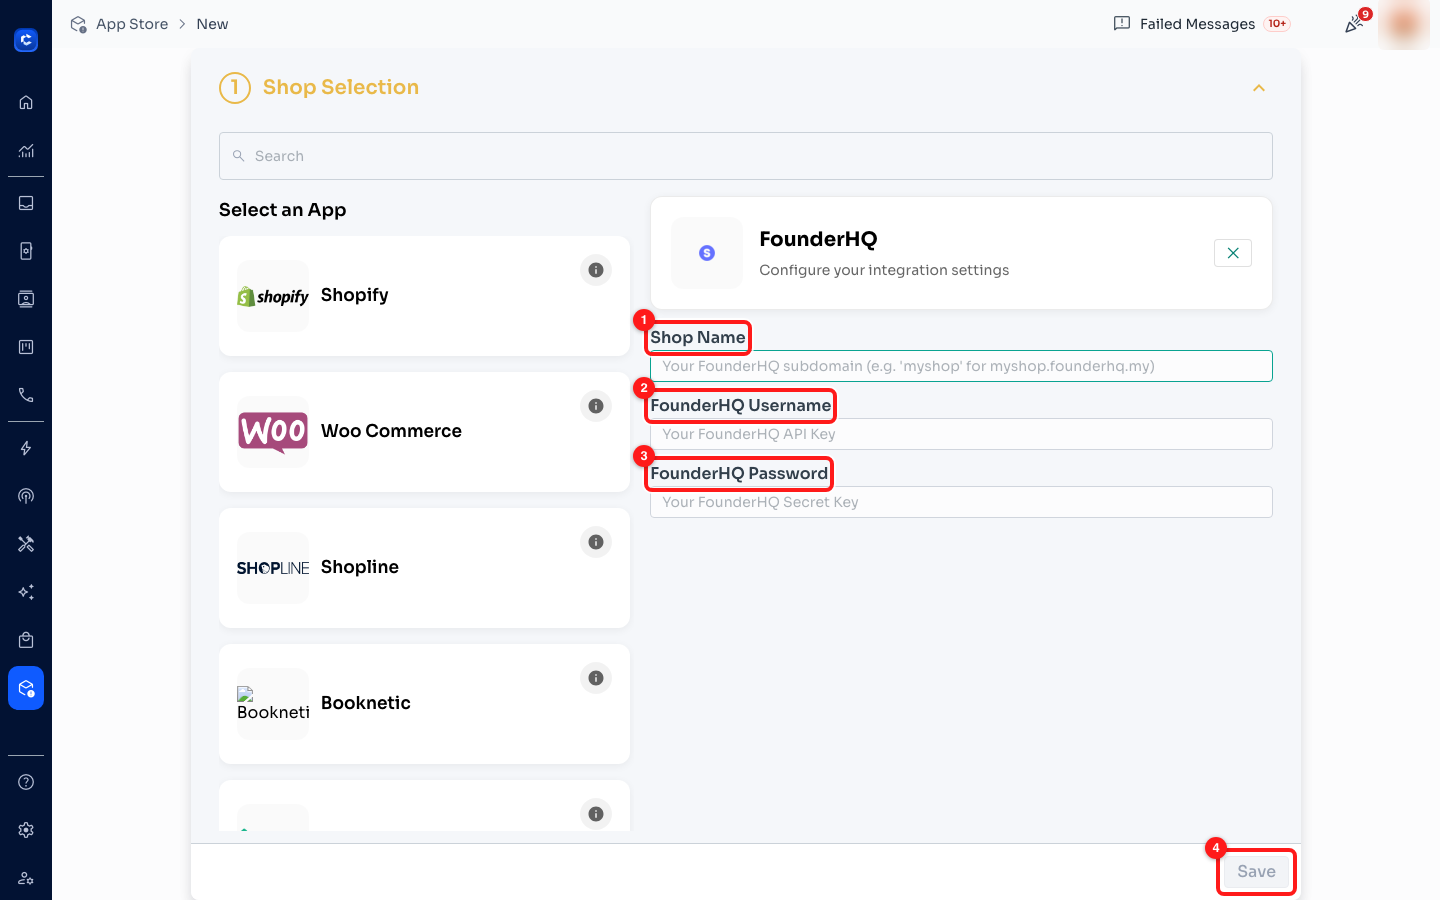The width and height of the screenshot is (1440, 900).
Task: Click the Save button
Action: 1256,871
